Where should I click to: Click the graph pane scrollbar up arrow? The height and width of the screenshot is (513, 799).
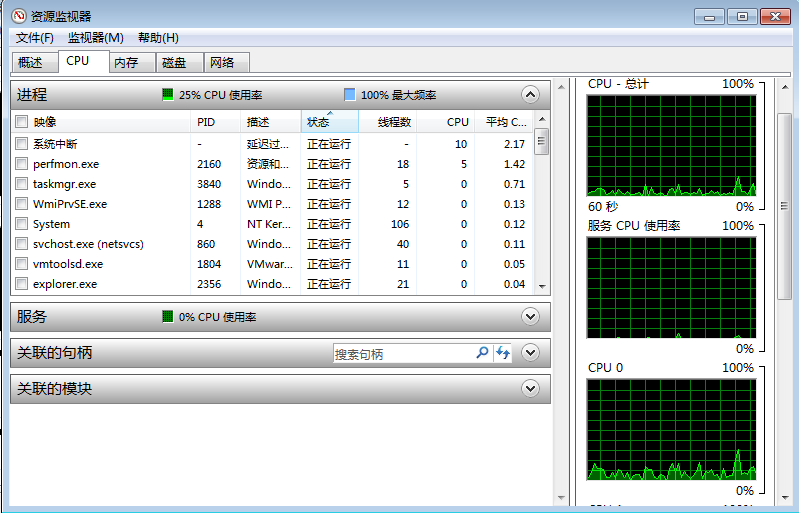click(785, 88)
